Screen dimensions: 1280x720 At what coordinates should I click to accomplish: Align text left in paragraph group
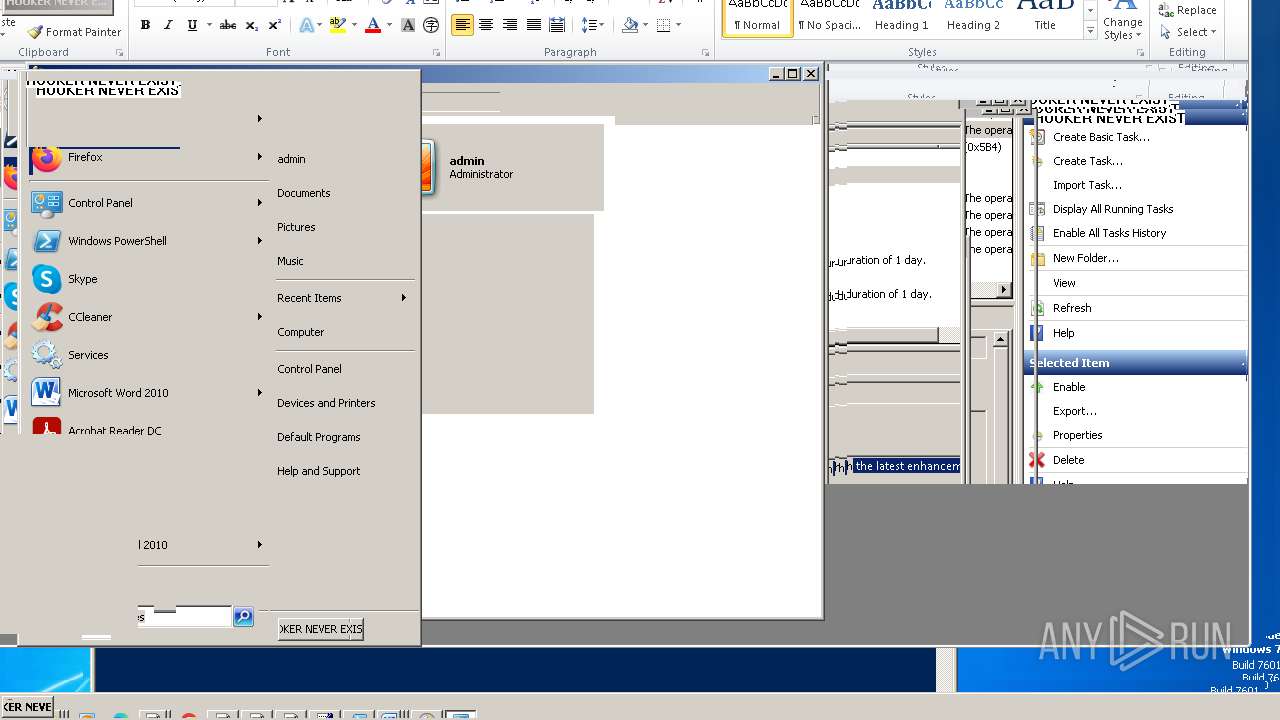462,25
